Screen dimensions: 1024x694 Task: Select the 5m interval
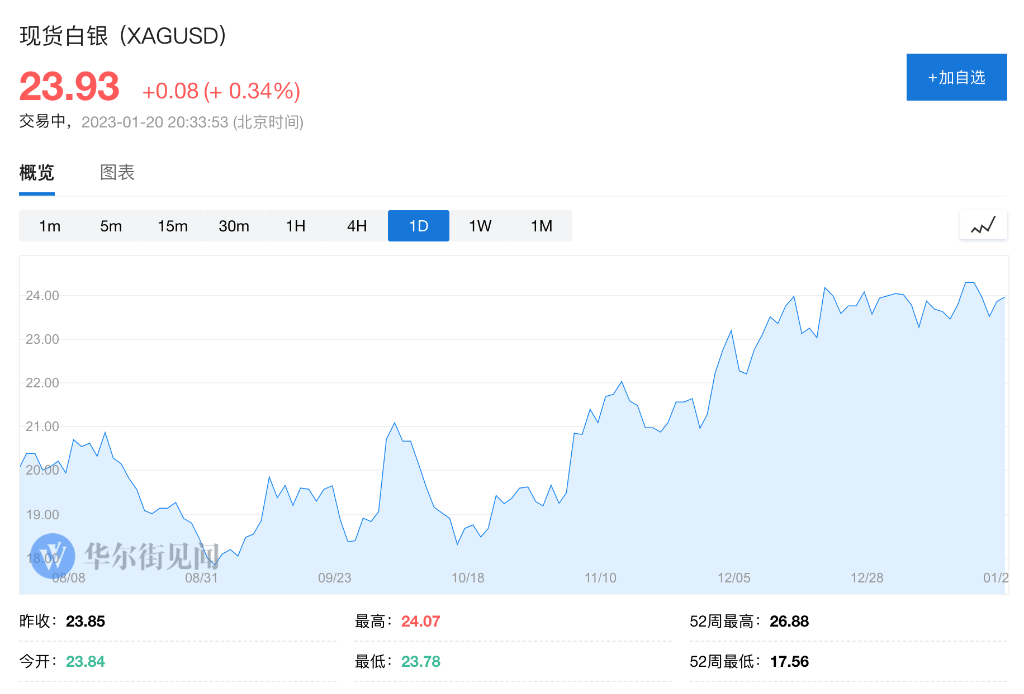click(111, 226)
